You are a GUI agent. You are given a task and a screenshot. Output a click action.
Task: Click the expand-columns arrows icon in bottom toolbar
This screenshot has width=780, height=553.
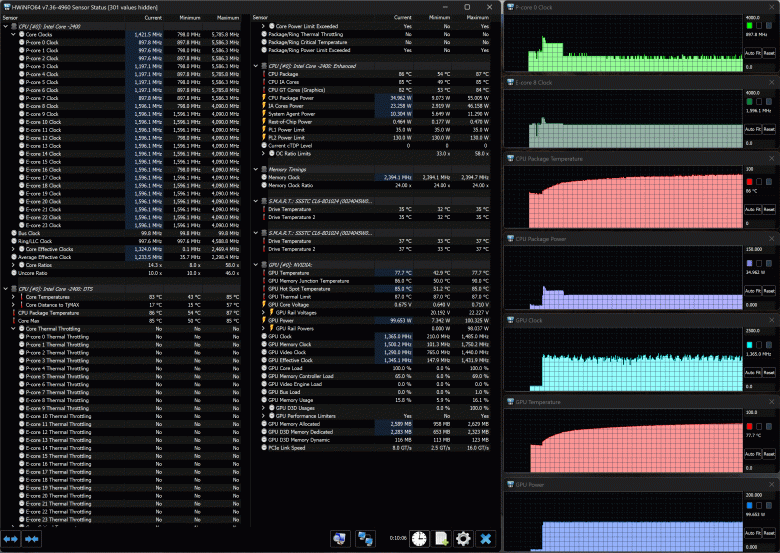10,539
